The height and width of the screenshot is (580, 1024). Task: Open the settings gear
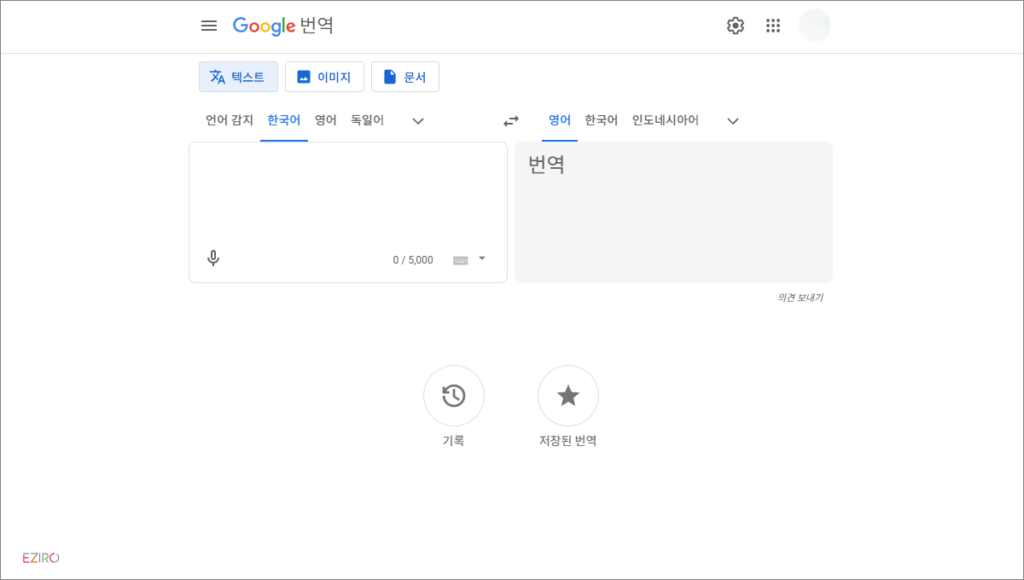pos(735,25)
